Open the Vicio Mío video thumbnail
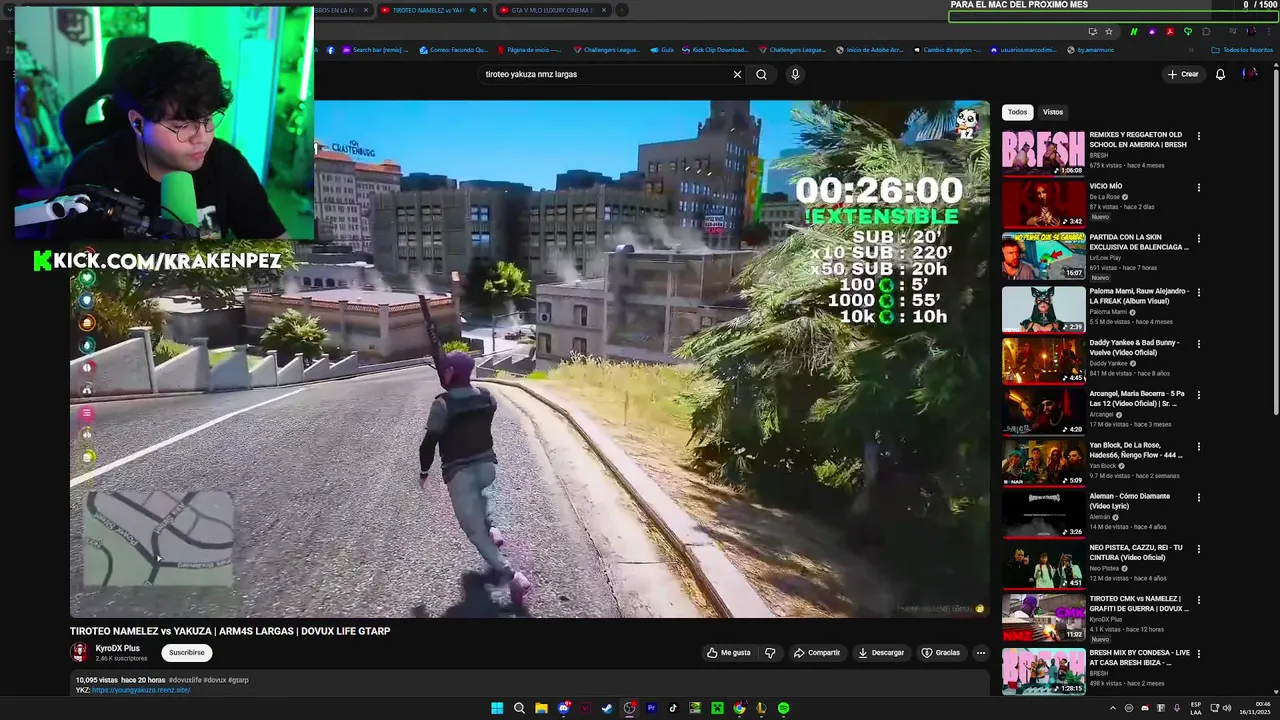This screenshot has width=1280, height=720. 1043,204
